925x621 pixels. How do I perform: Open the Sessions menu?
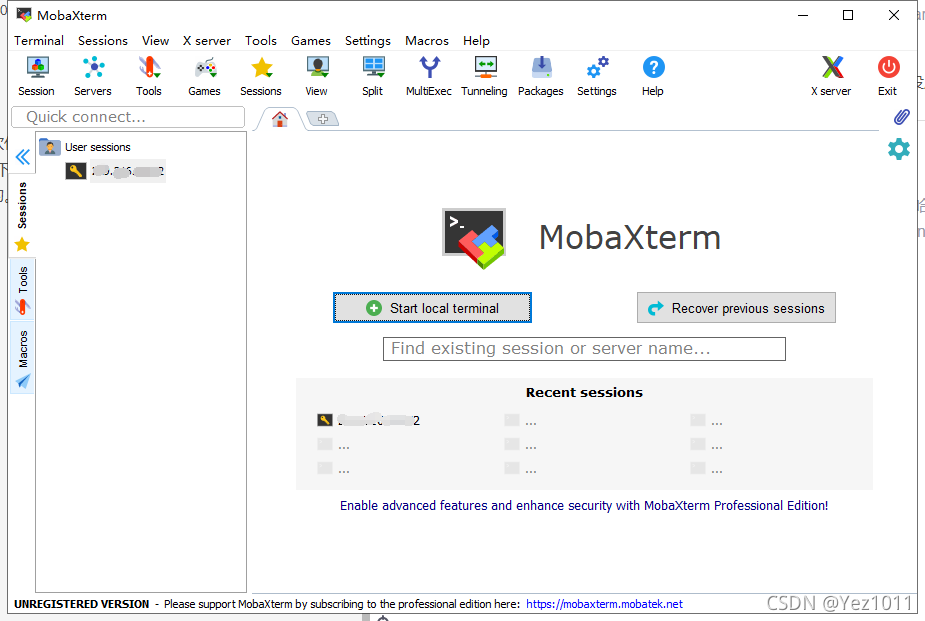click(x=103, y=41)
